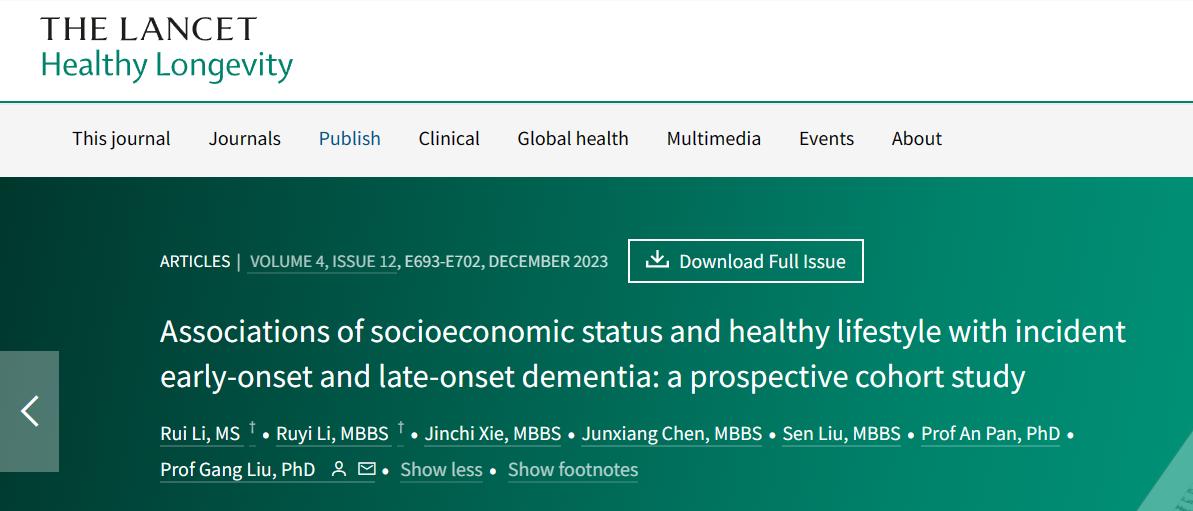Click the download icon in Download Full Issue
1193x511 pixels.
coord(657,260)
